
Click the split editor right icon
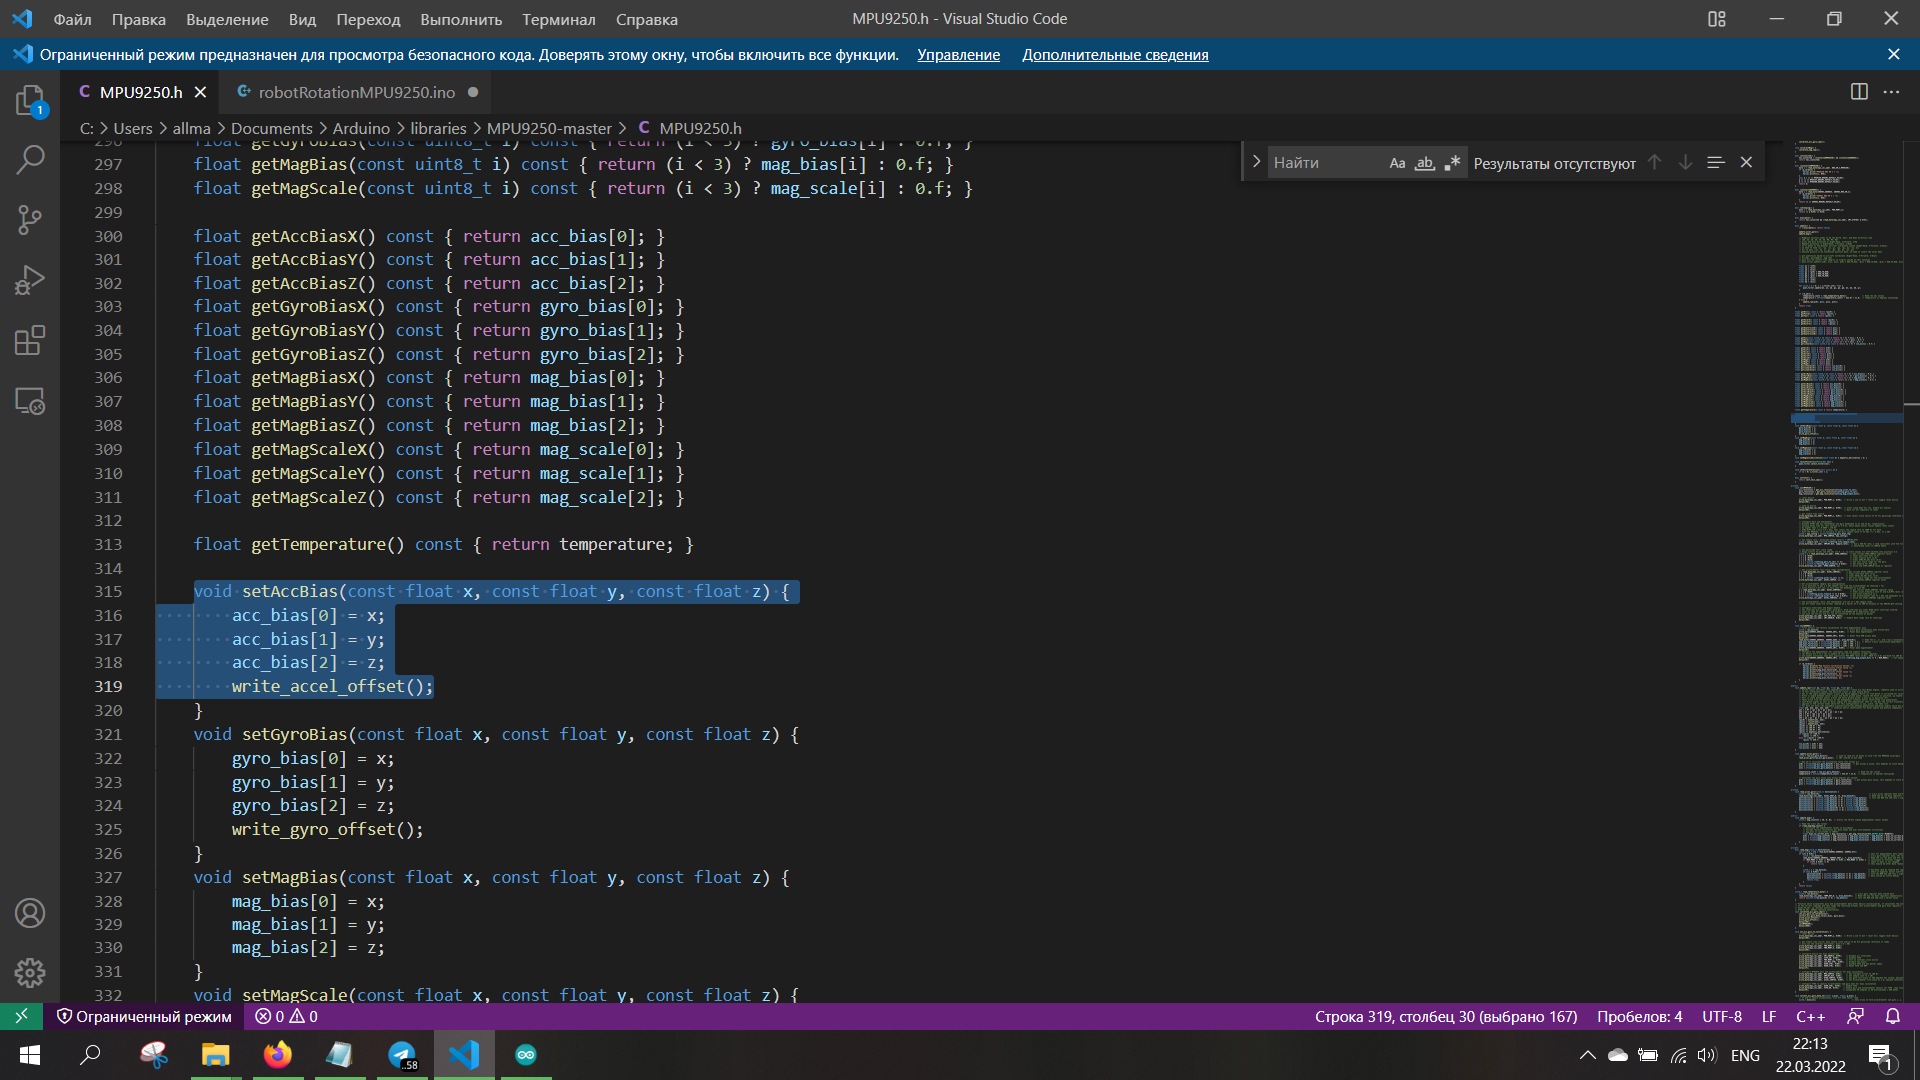click(1859, 92)
